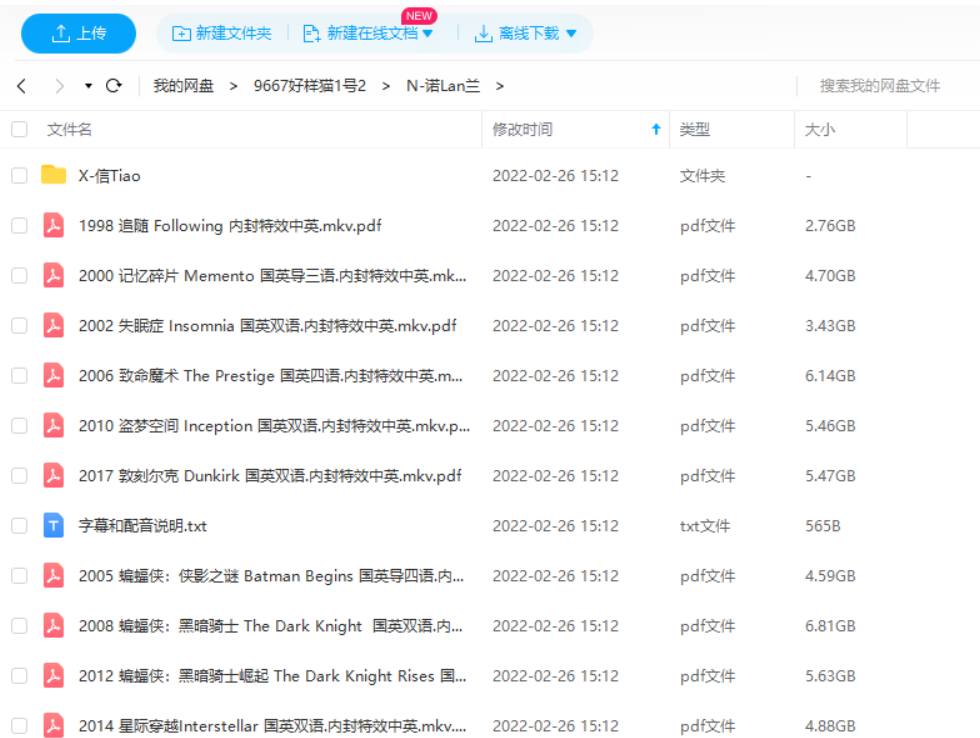This screenshot has width=980, height=738.
Task: Click the 搜索我的网盘文件 search field
Action: (x=880, y=86)
